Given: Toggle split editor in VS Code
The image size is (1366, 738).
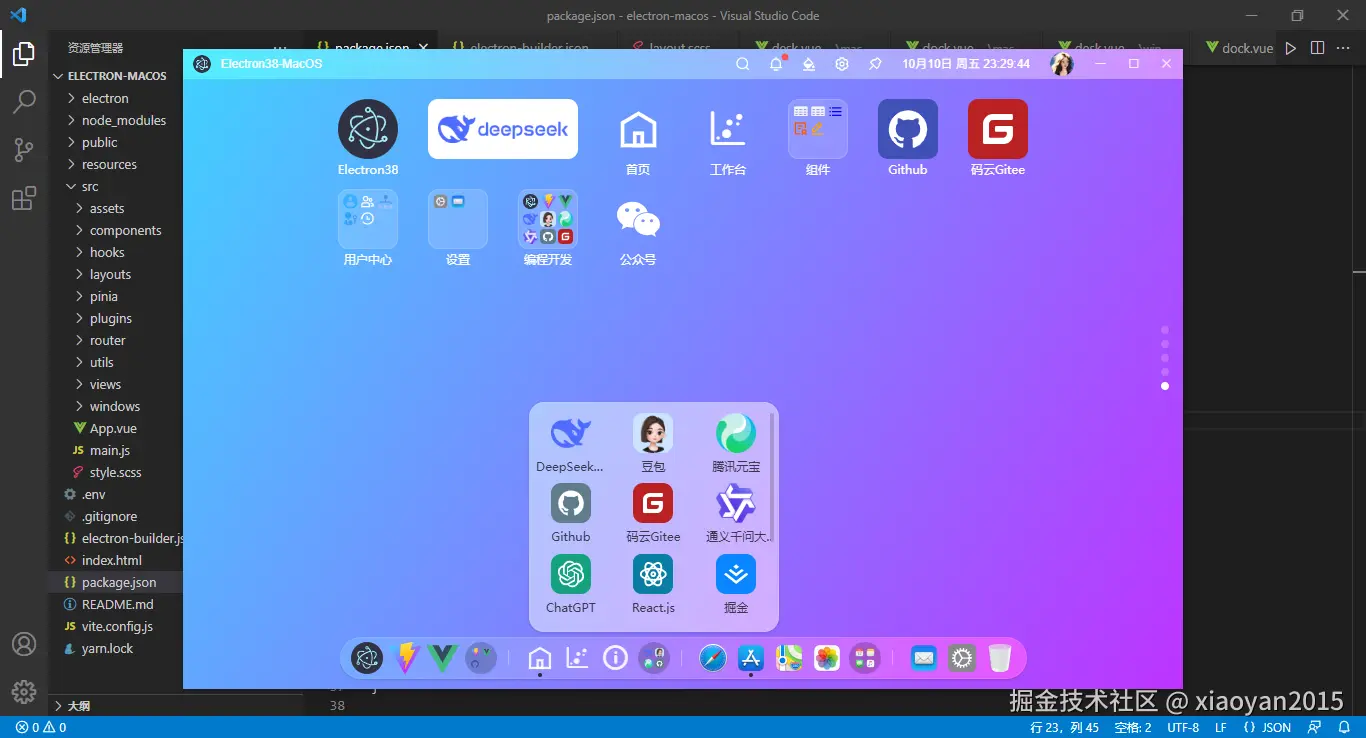Looking at the screenshot, I should [1317, 48].
